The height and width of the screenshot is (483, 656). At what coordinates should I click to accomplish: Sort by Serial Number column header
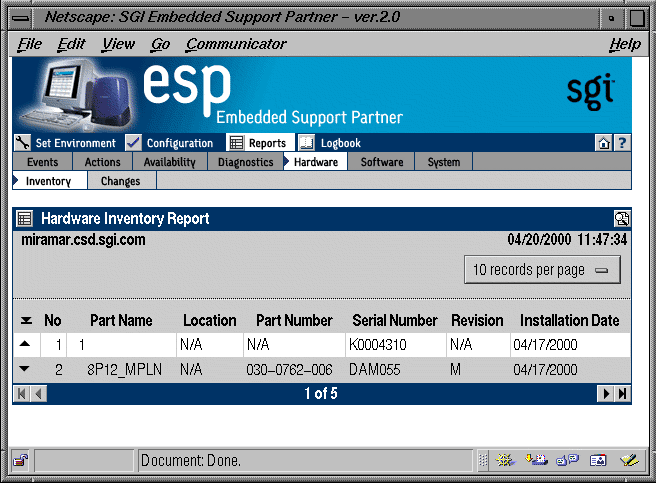(x=395, y=321)
